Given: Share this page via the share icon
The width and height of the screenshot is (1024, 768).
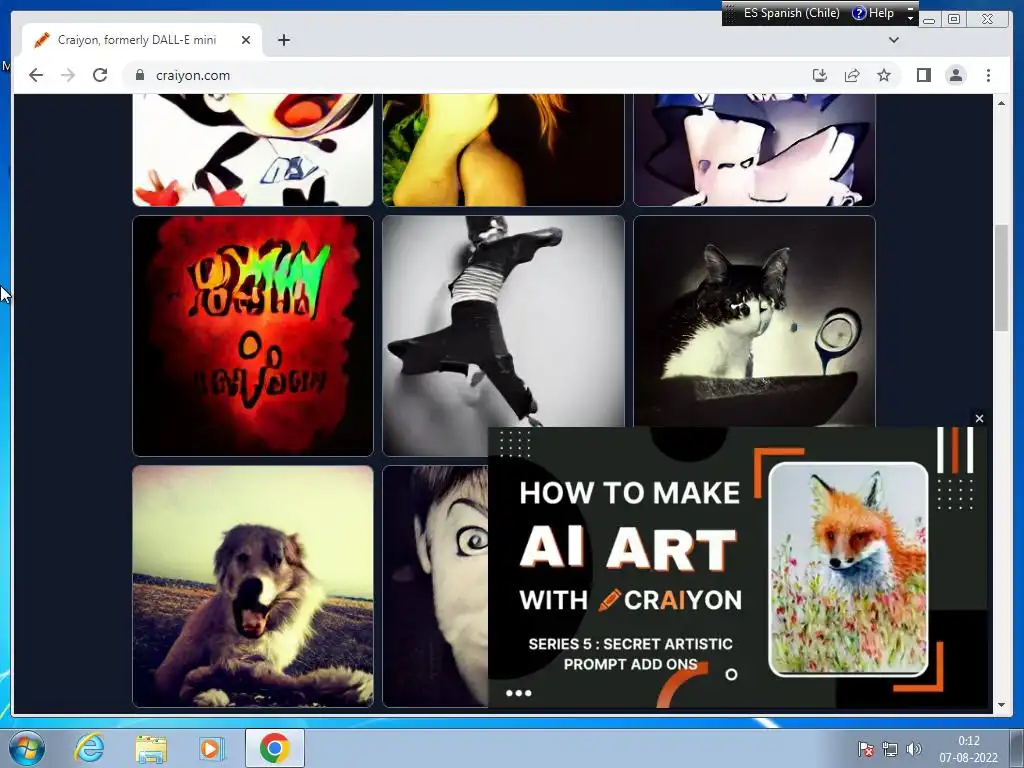Looking at the screenshot, I should click(852, 75).
